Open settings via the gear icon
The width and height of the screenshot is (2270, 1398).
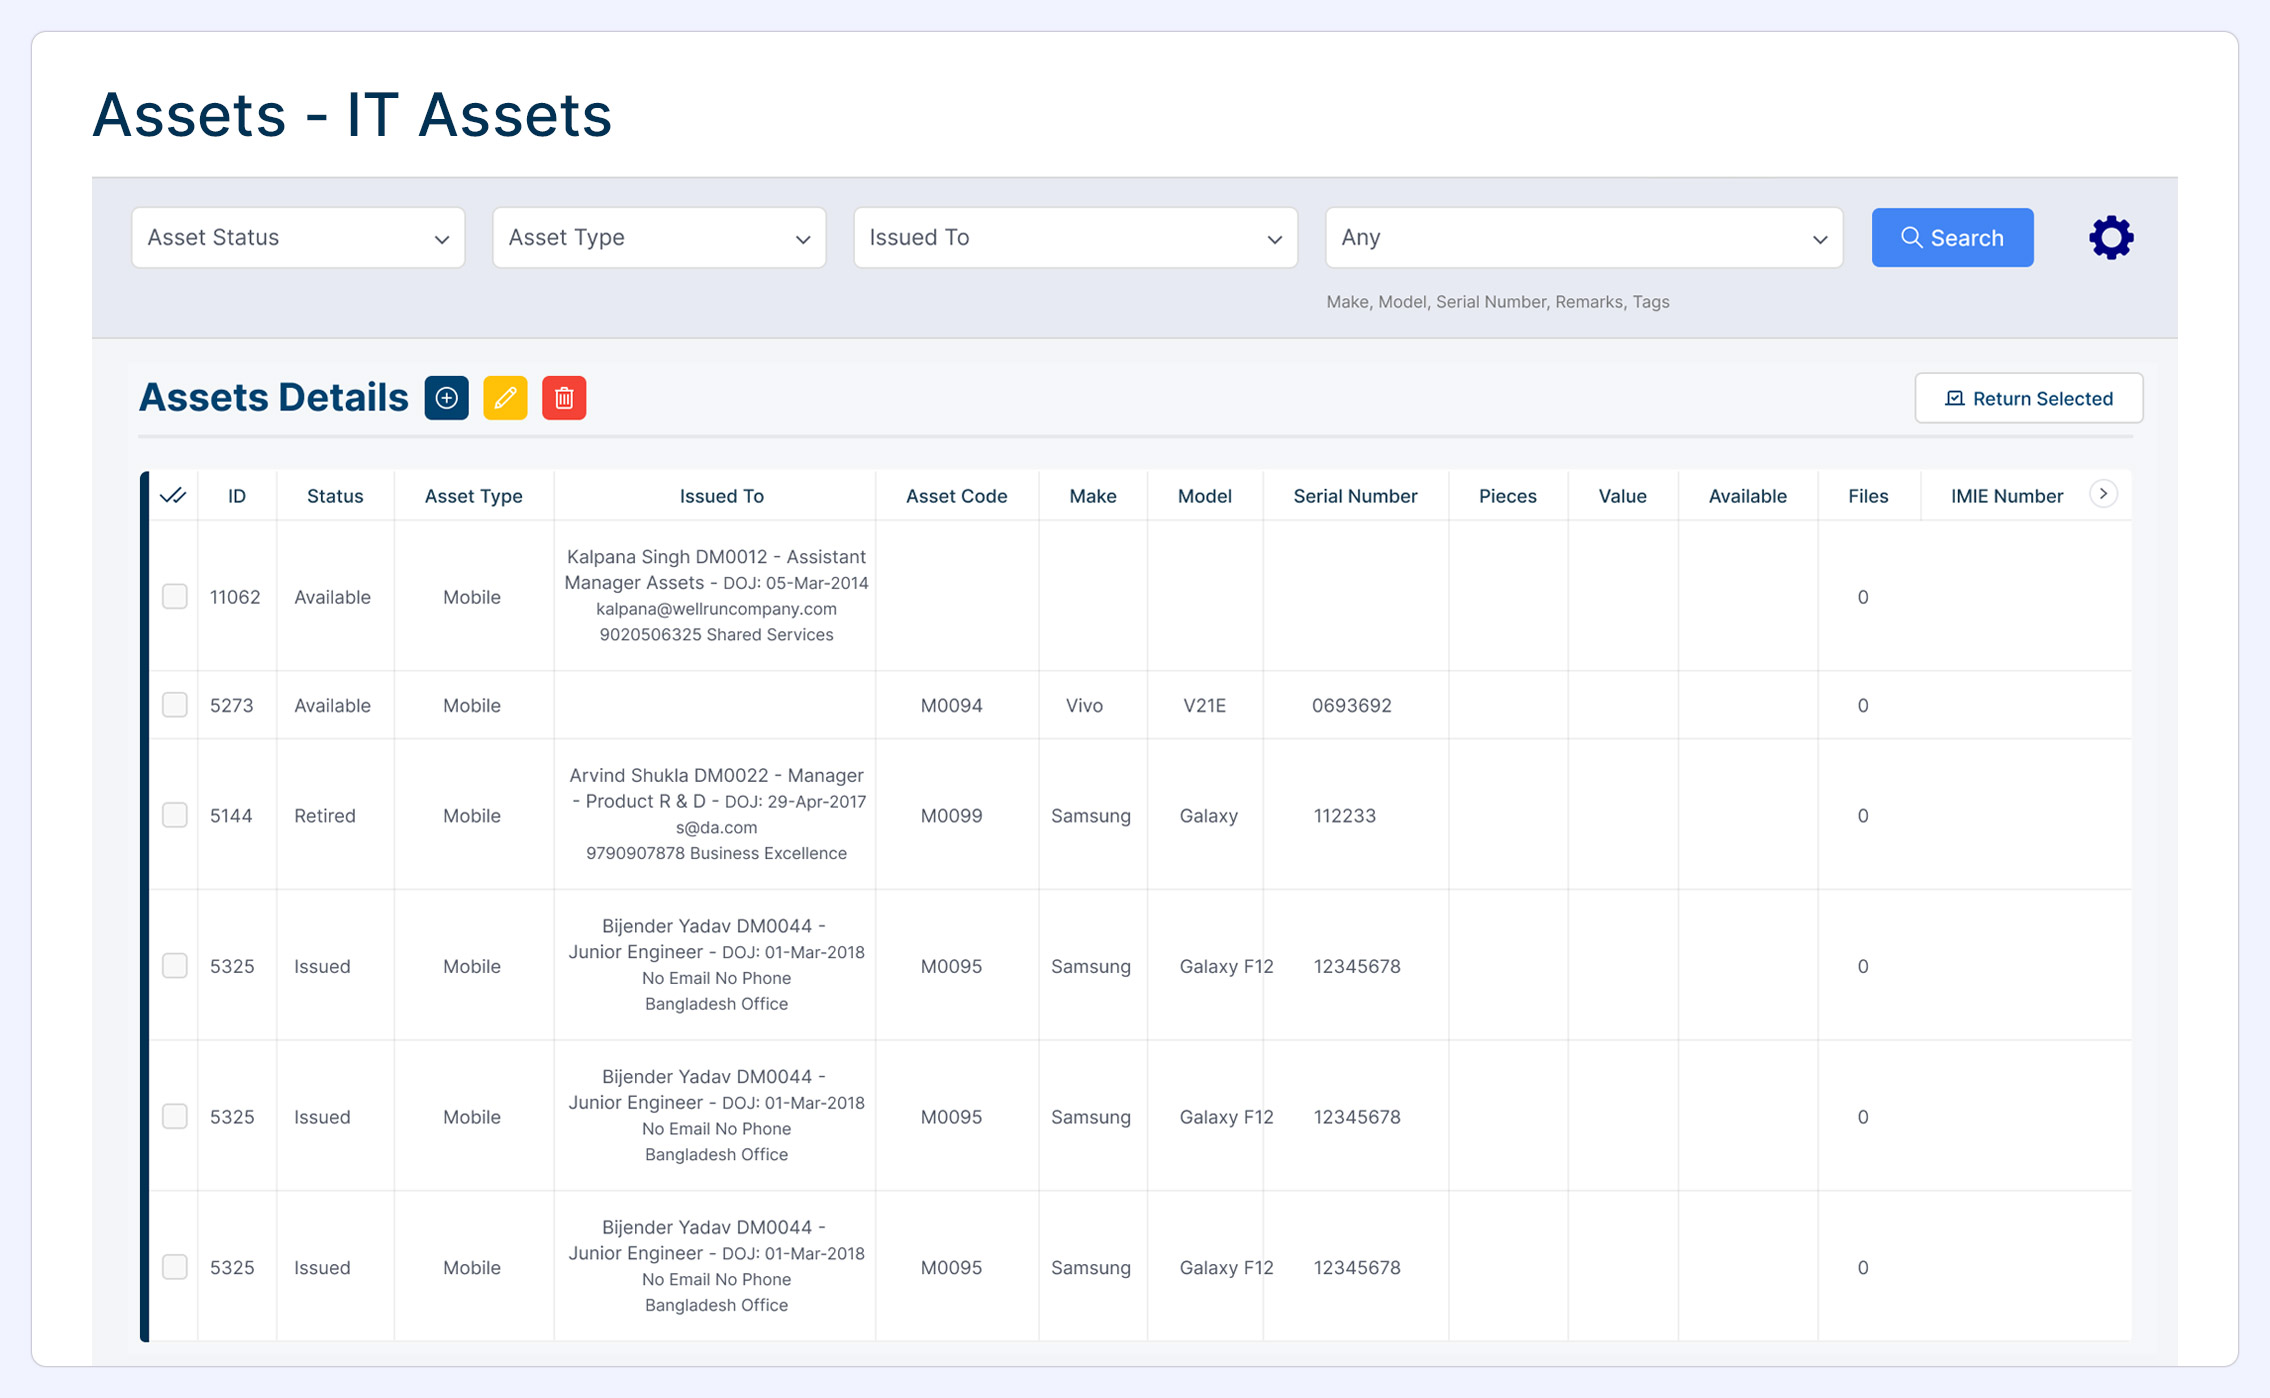click(x=2111, y=238)
